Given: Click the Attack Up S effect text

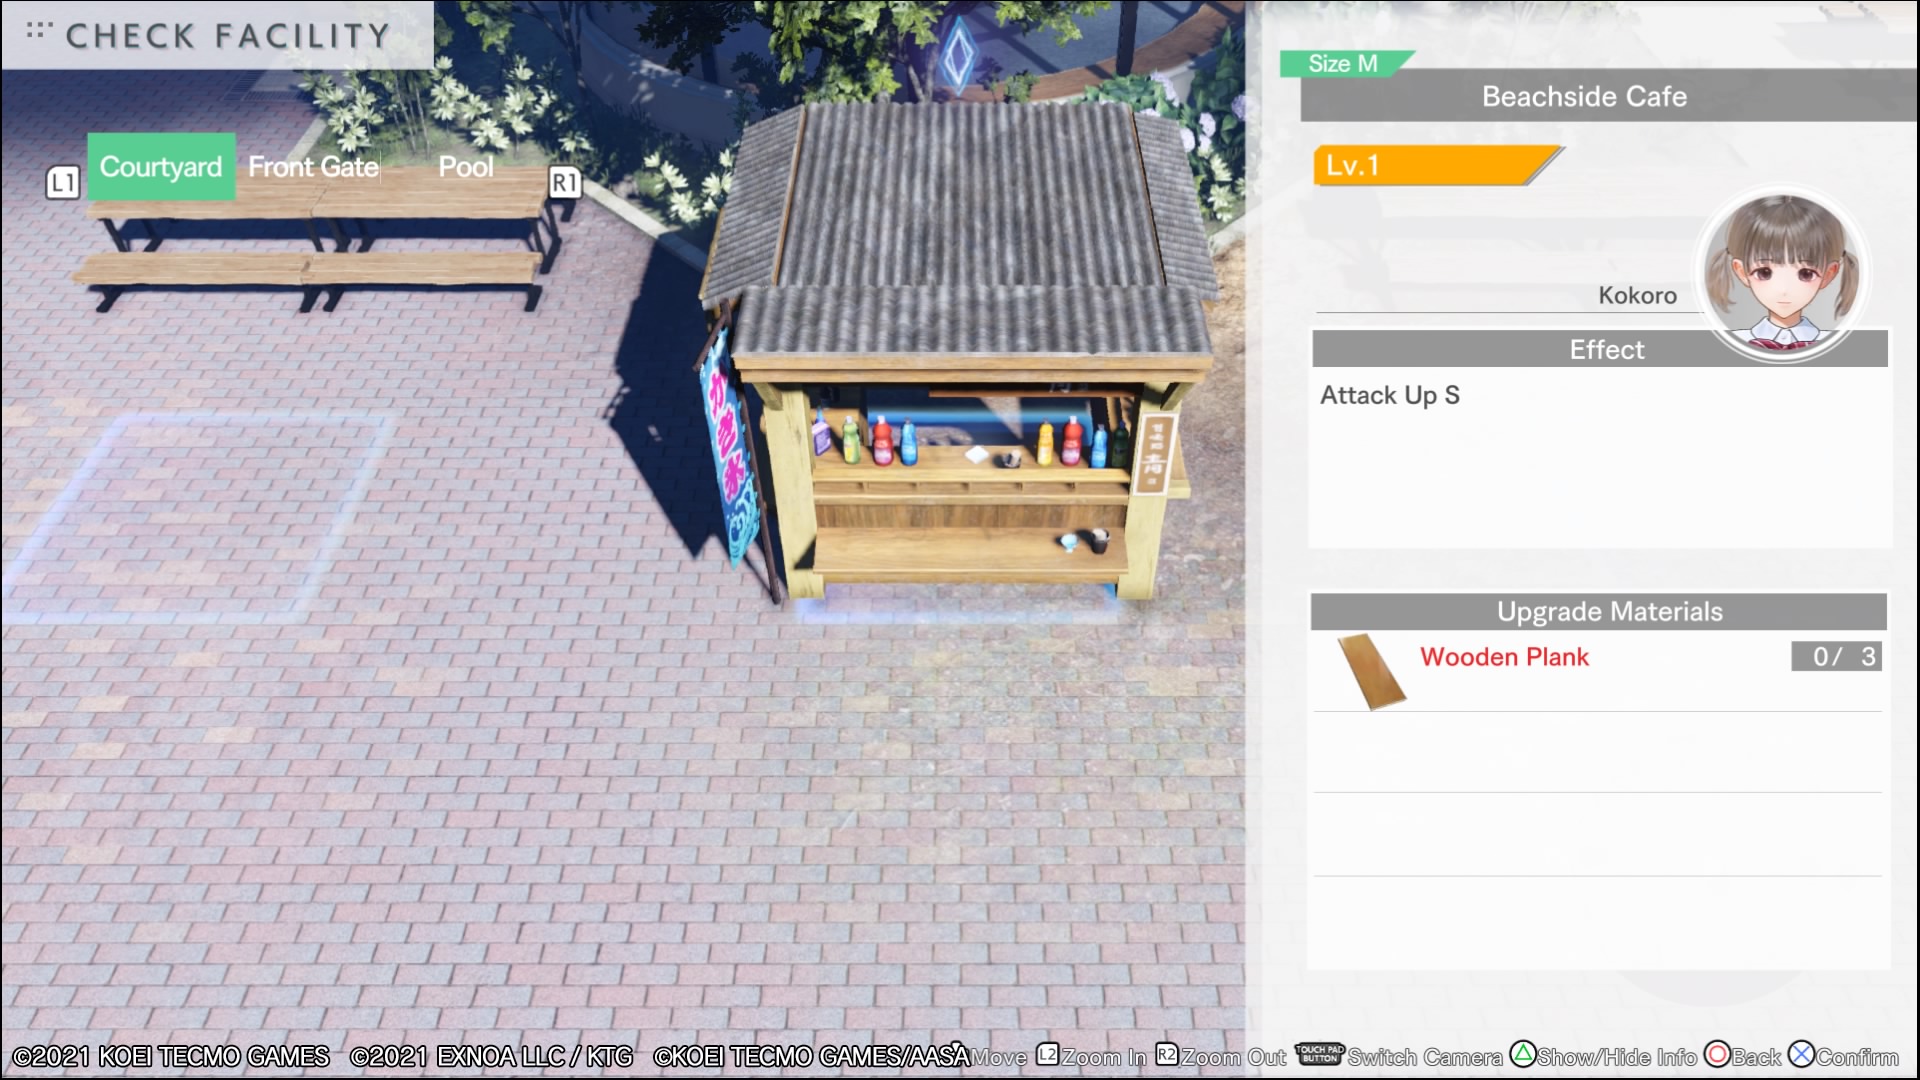Looking at the screenshot, I should point(1390,396).
